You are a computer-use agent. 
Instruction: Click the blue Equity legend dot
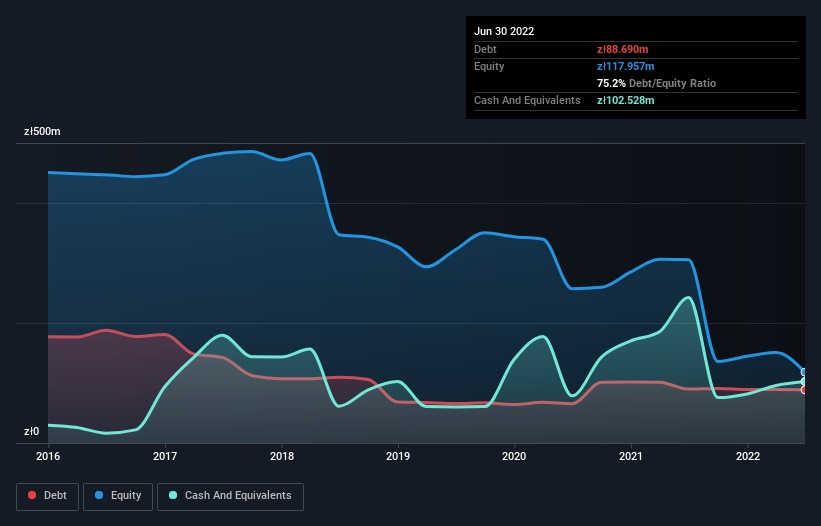pyautogui.click(x=99, y=495)
